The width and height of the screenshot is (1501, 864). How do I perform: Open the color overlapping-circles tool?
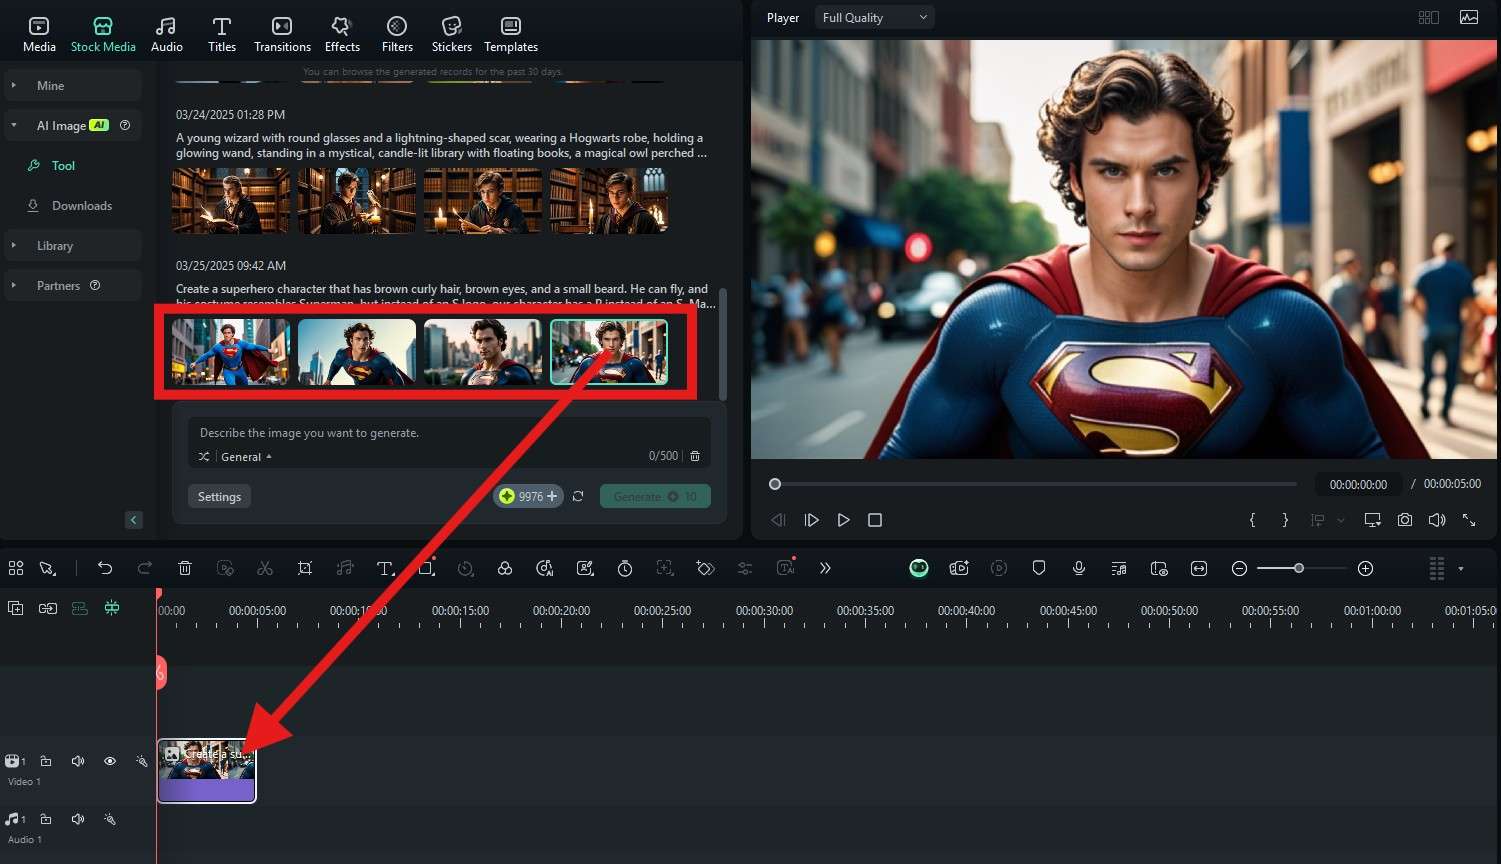[x=505, y=568]
